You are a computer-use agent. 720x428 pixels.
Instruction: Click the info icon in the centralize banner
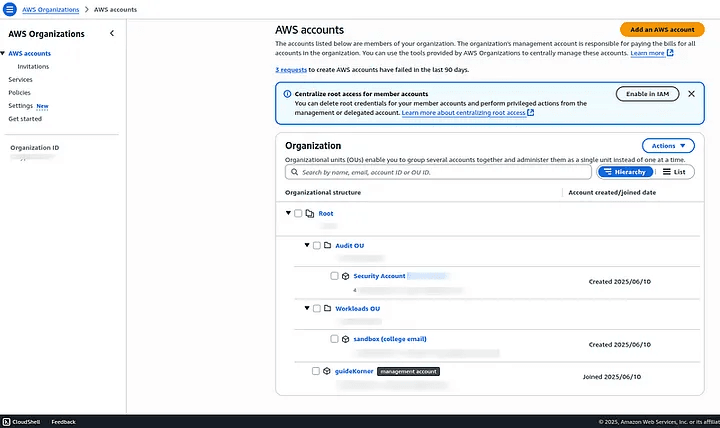click(x=287, y=94)
